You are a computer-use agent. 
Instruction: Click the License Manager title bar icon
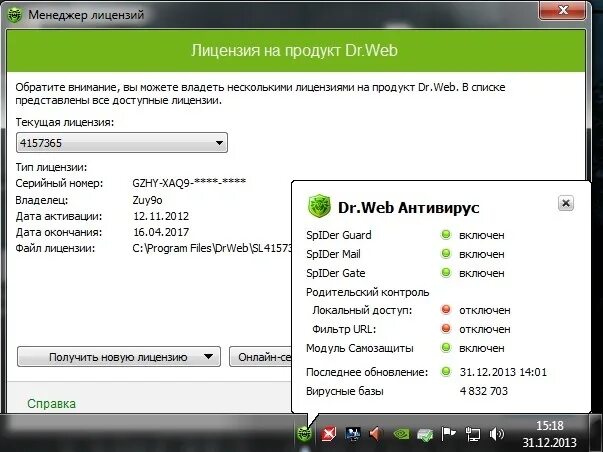15,15
